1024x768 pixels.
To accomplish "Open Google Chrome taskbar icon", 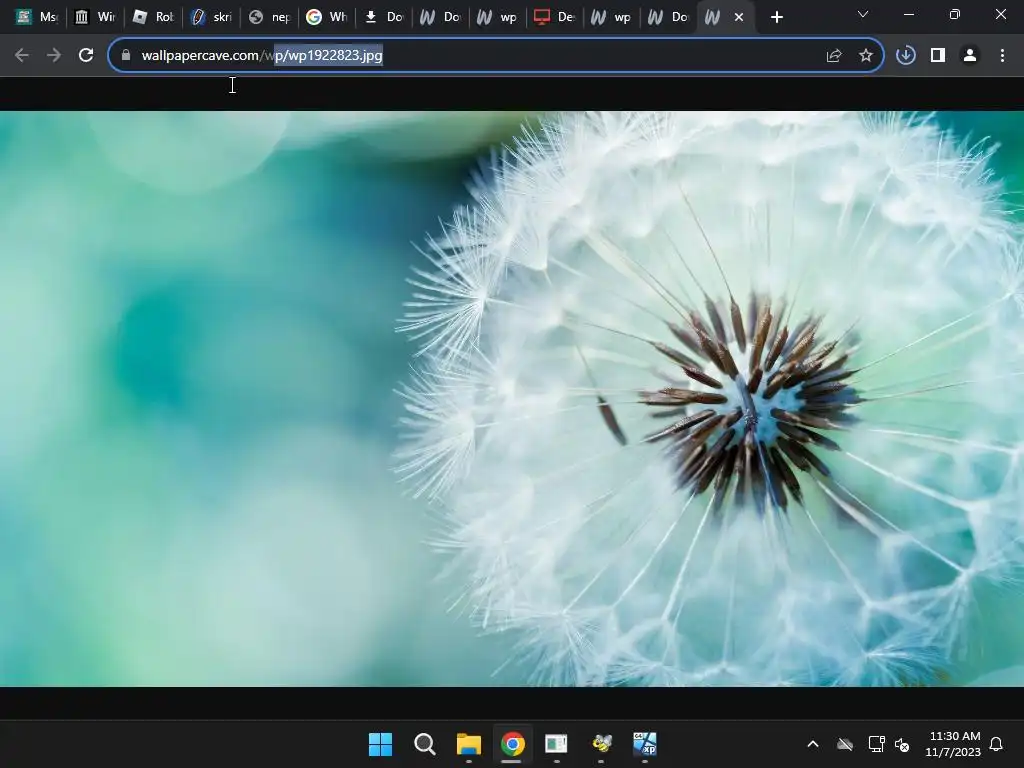I will (513, 744).
